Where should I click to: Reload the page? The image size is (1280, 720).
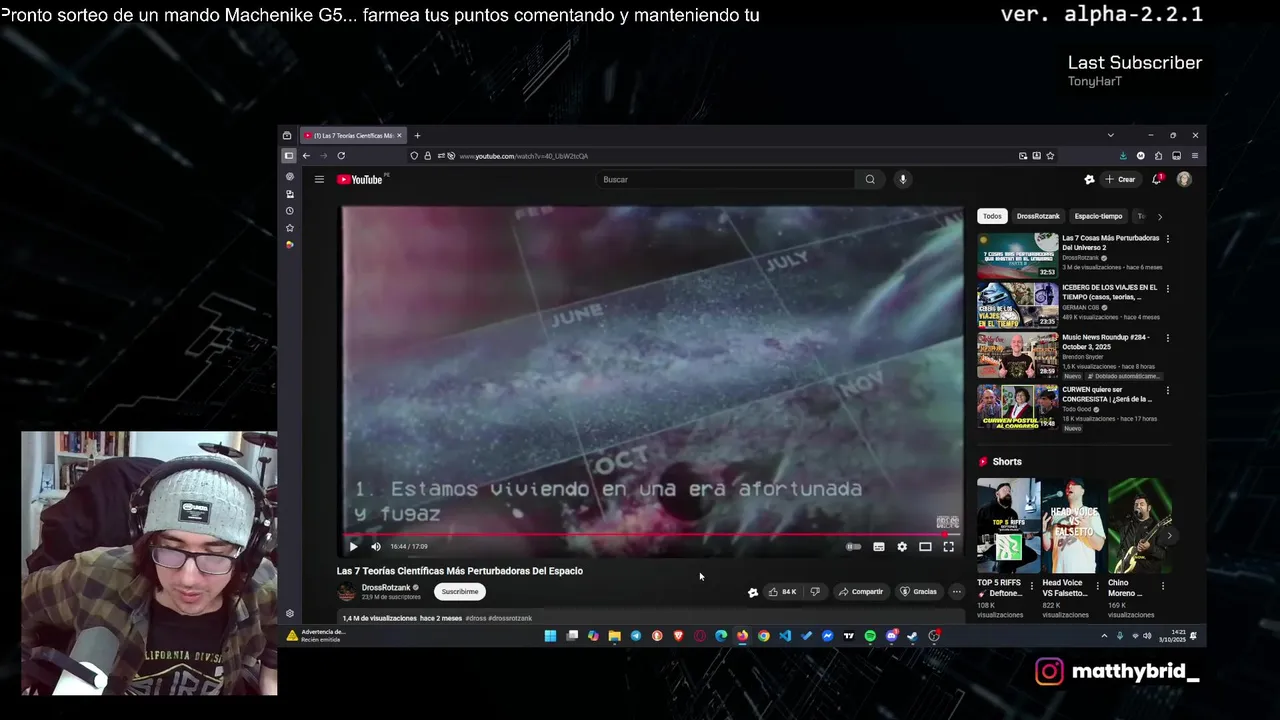coord(341,156)
